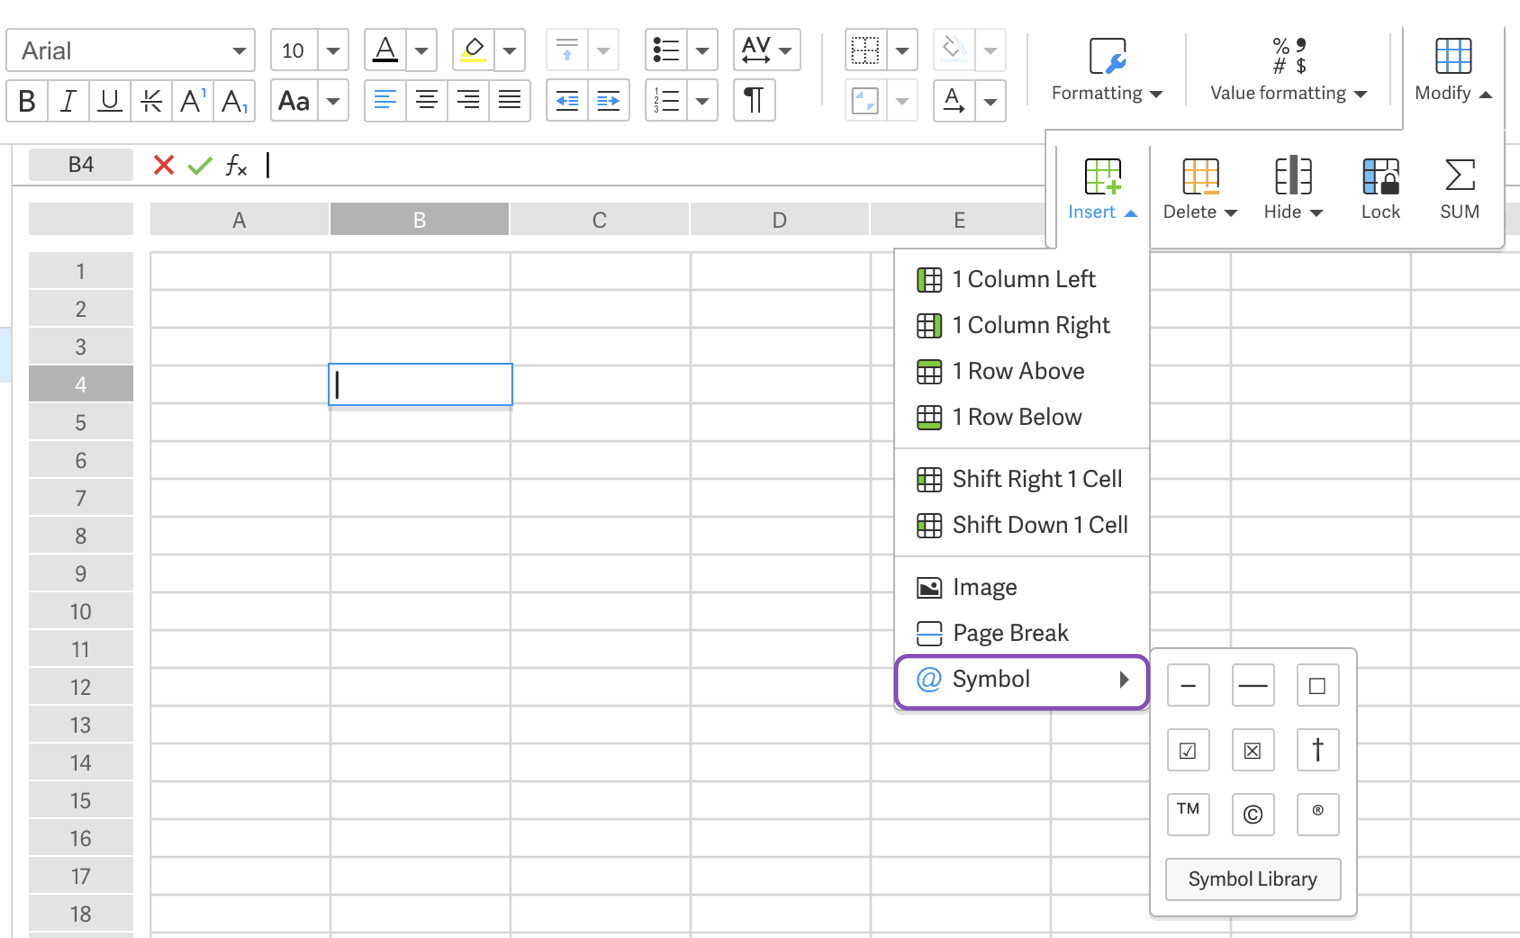The height and width of the screenshot is (938, 1520).
Task: Insert the checked box symbol
Action: [1188, 750]
